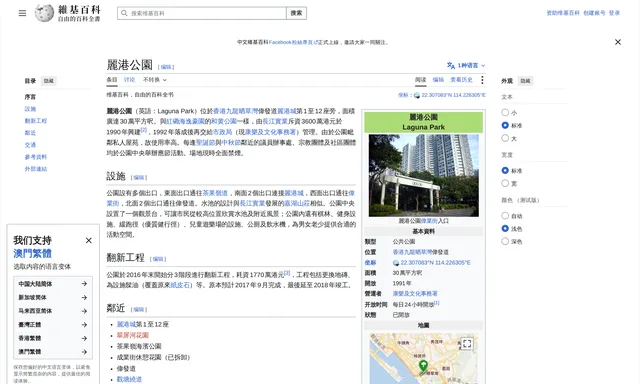Click the globe icon beside top coordinates
640x384 pixels.
click(x=417, y=95)
